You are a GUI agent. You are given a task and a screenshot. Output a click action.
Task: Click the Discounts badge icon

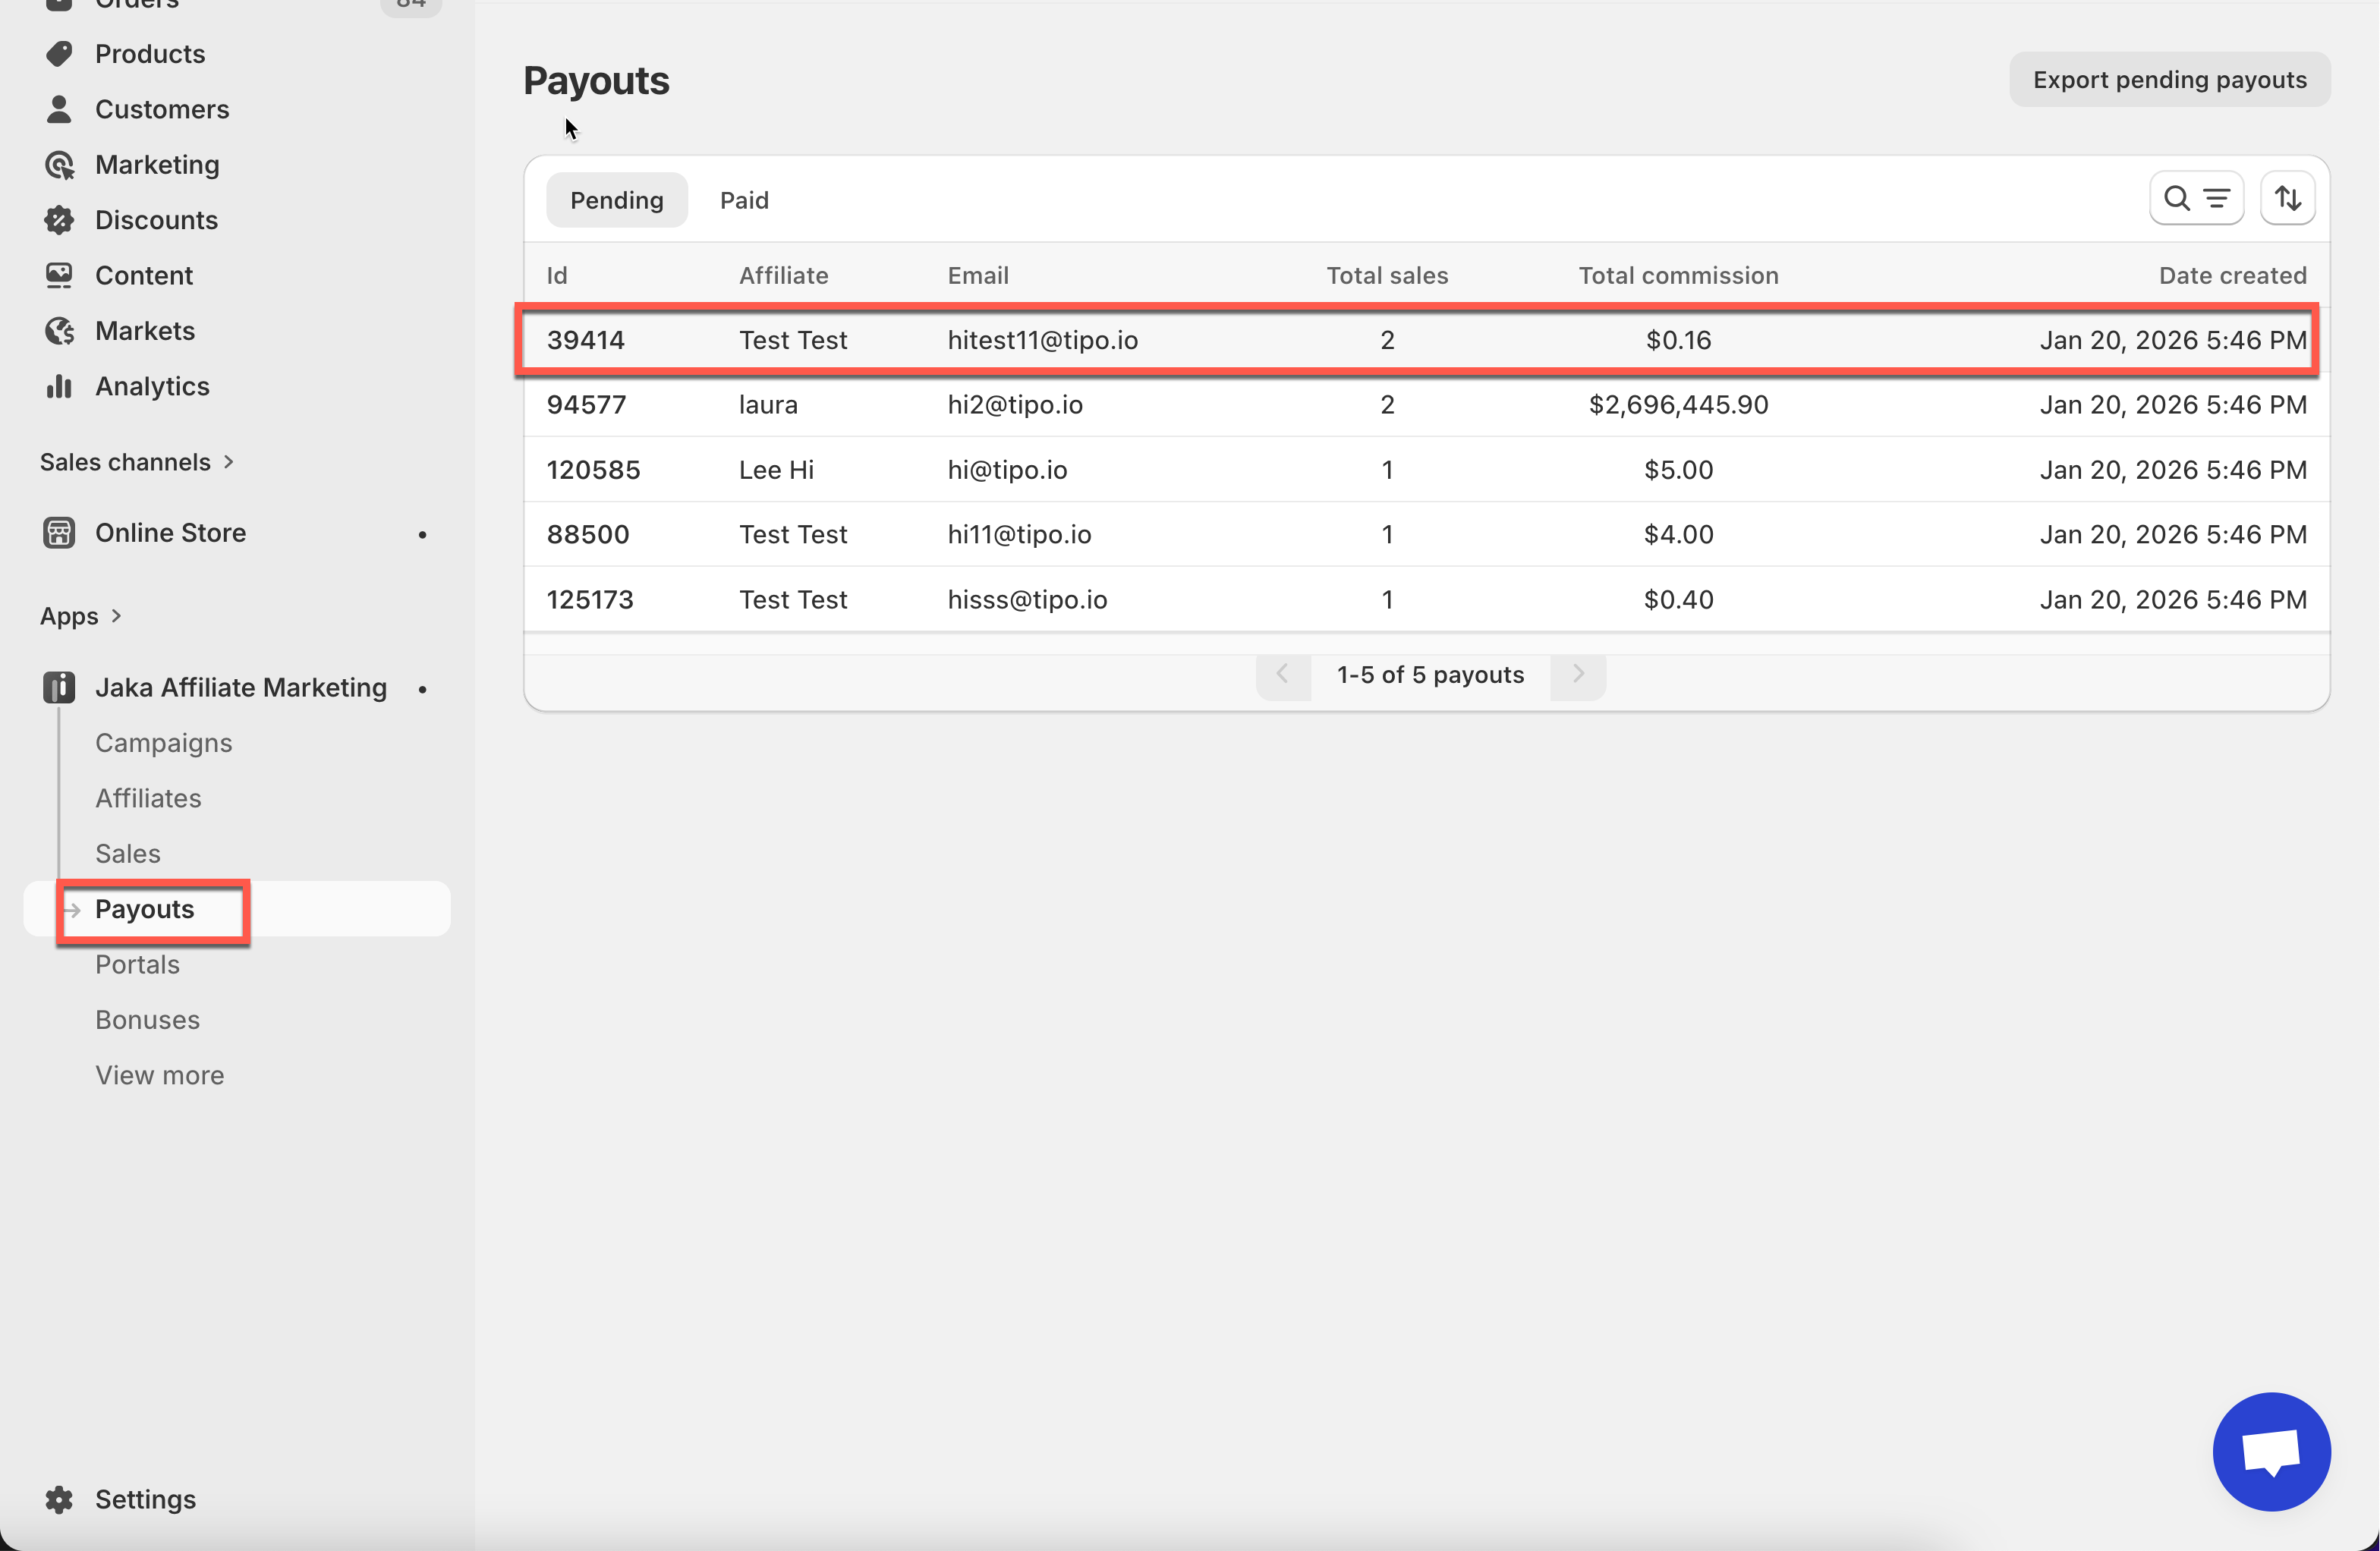click(x=59, y=220)
